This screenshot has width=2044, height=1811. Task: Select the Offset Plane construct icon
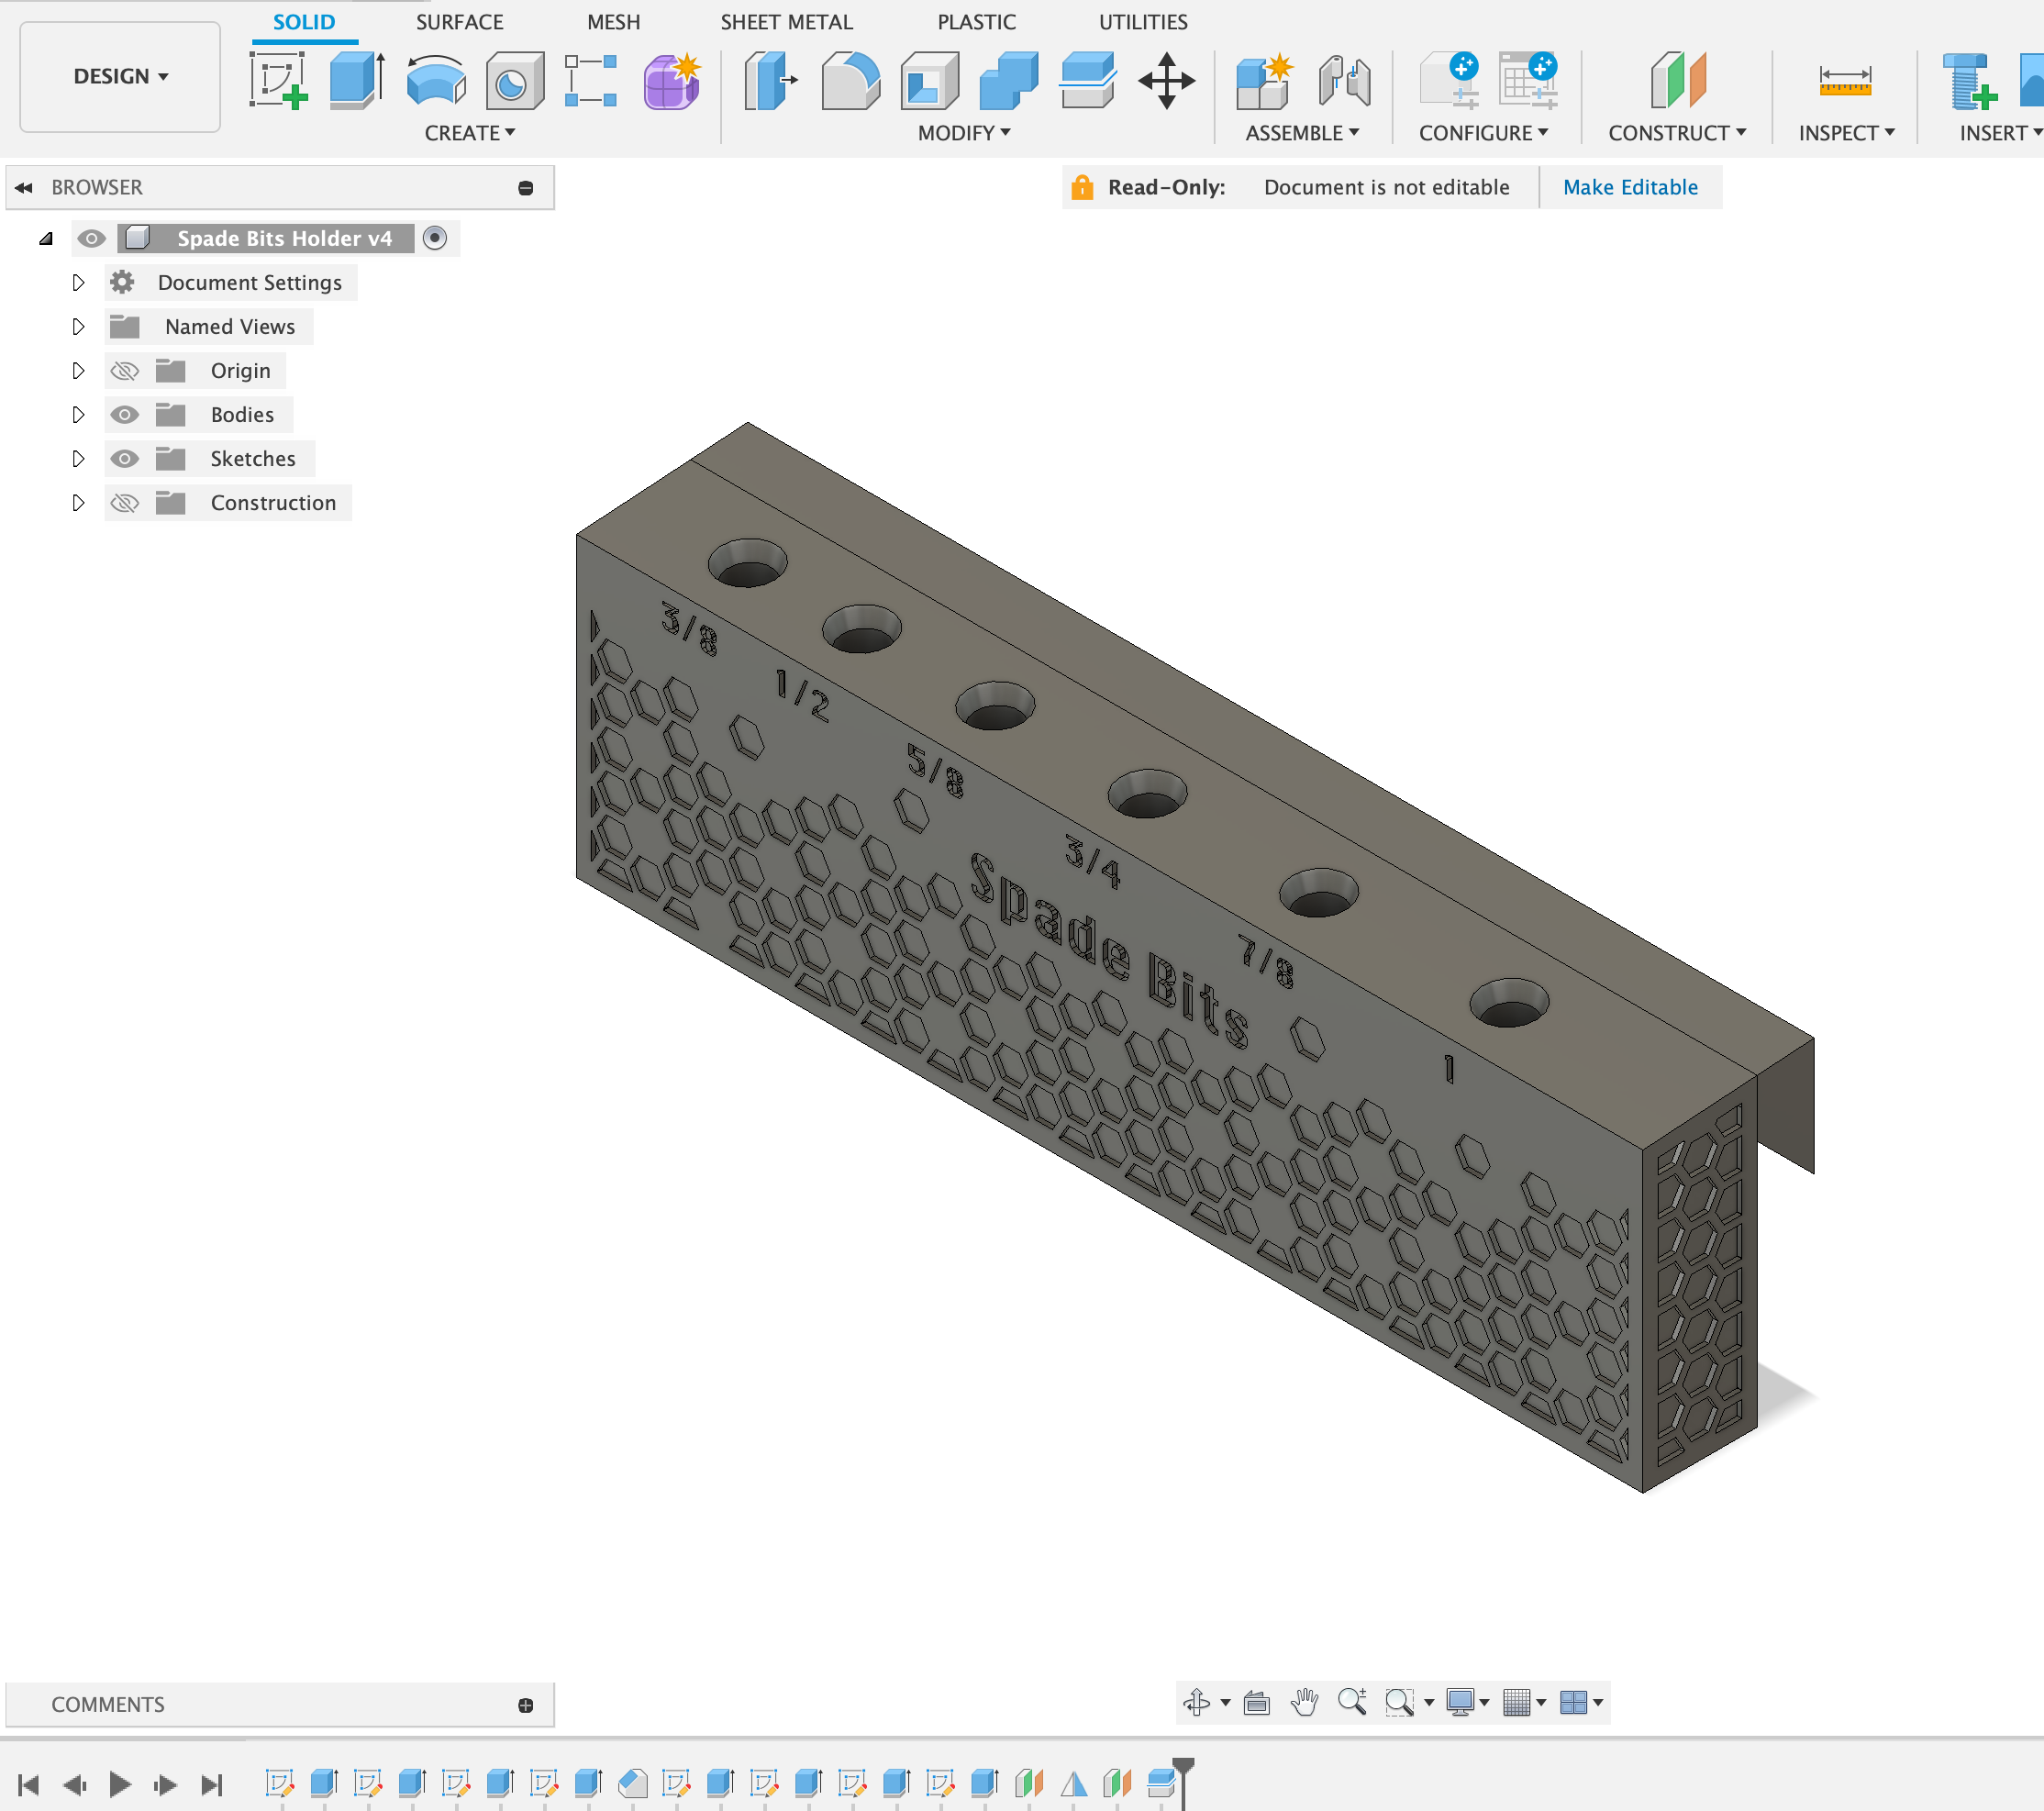pyautogui.click(x=1678, y=81)
